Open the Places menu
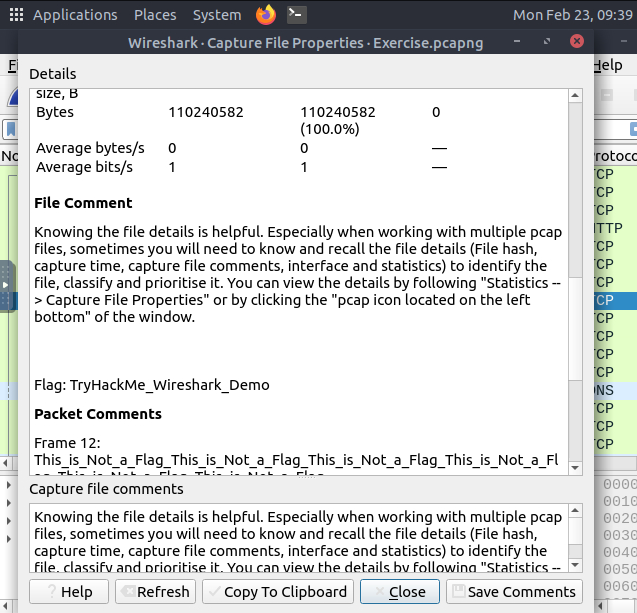This screenshot has height=613, width=637. (x=155, y=15)
